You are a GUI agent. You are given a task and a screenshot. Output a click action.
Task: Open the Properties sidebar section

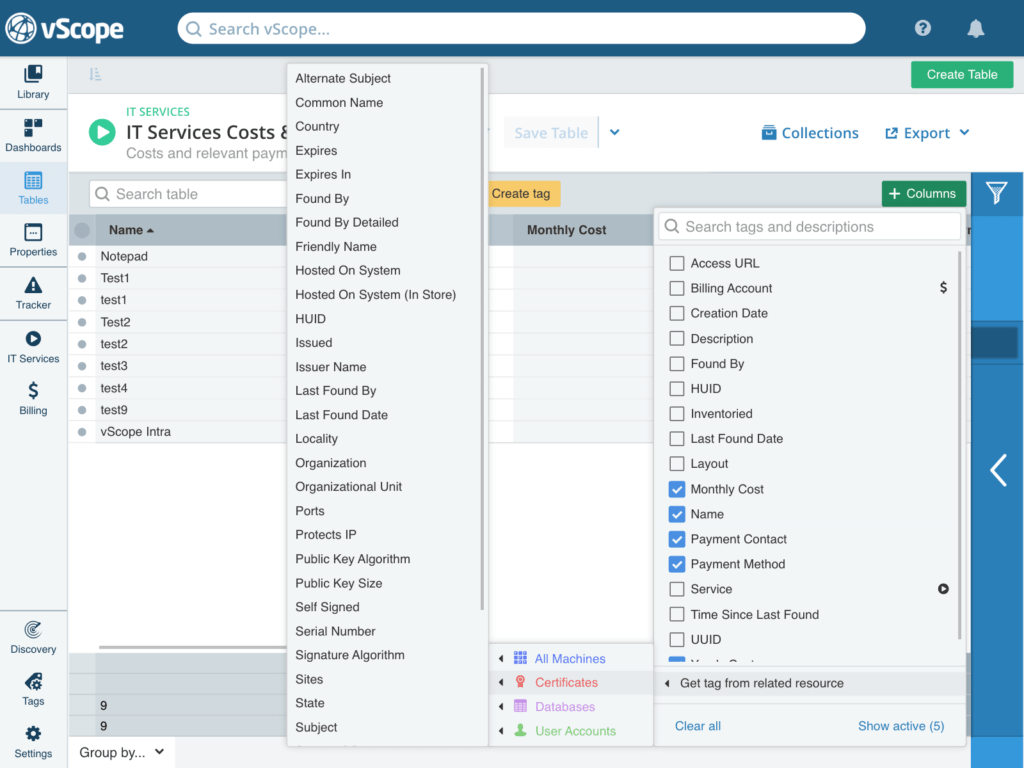tap(33, 240)
